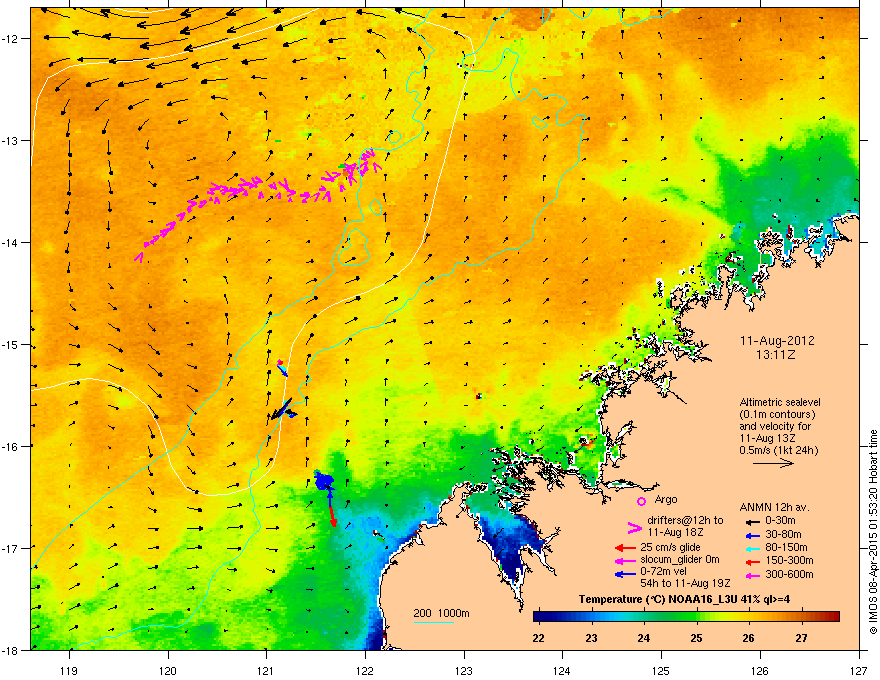Click the blue 0-72m vel legend arrow
The width and height of the screenshot is (880, 680).
(x=625, y=574)
